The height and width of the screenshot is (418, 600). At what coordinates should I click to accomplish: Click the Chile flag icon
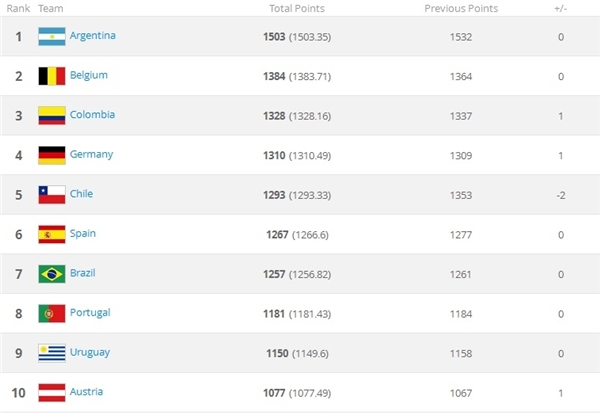tap(52, 195)
